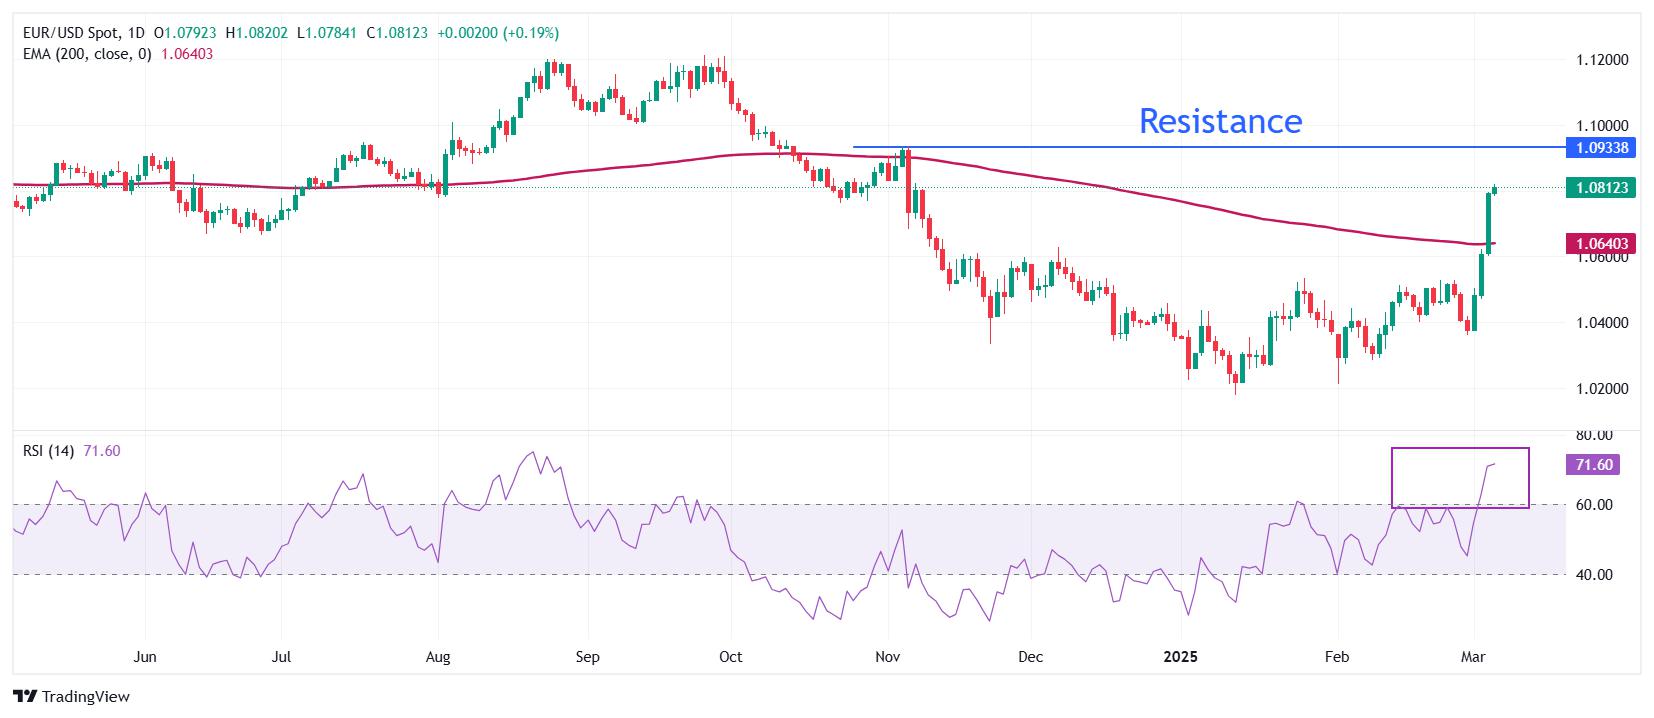Click the purple 71.60 RSI value tag

pos(1591,465)
